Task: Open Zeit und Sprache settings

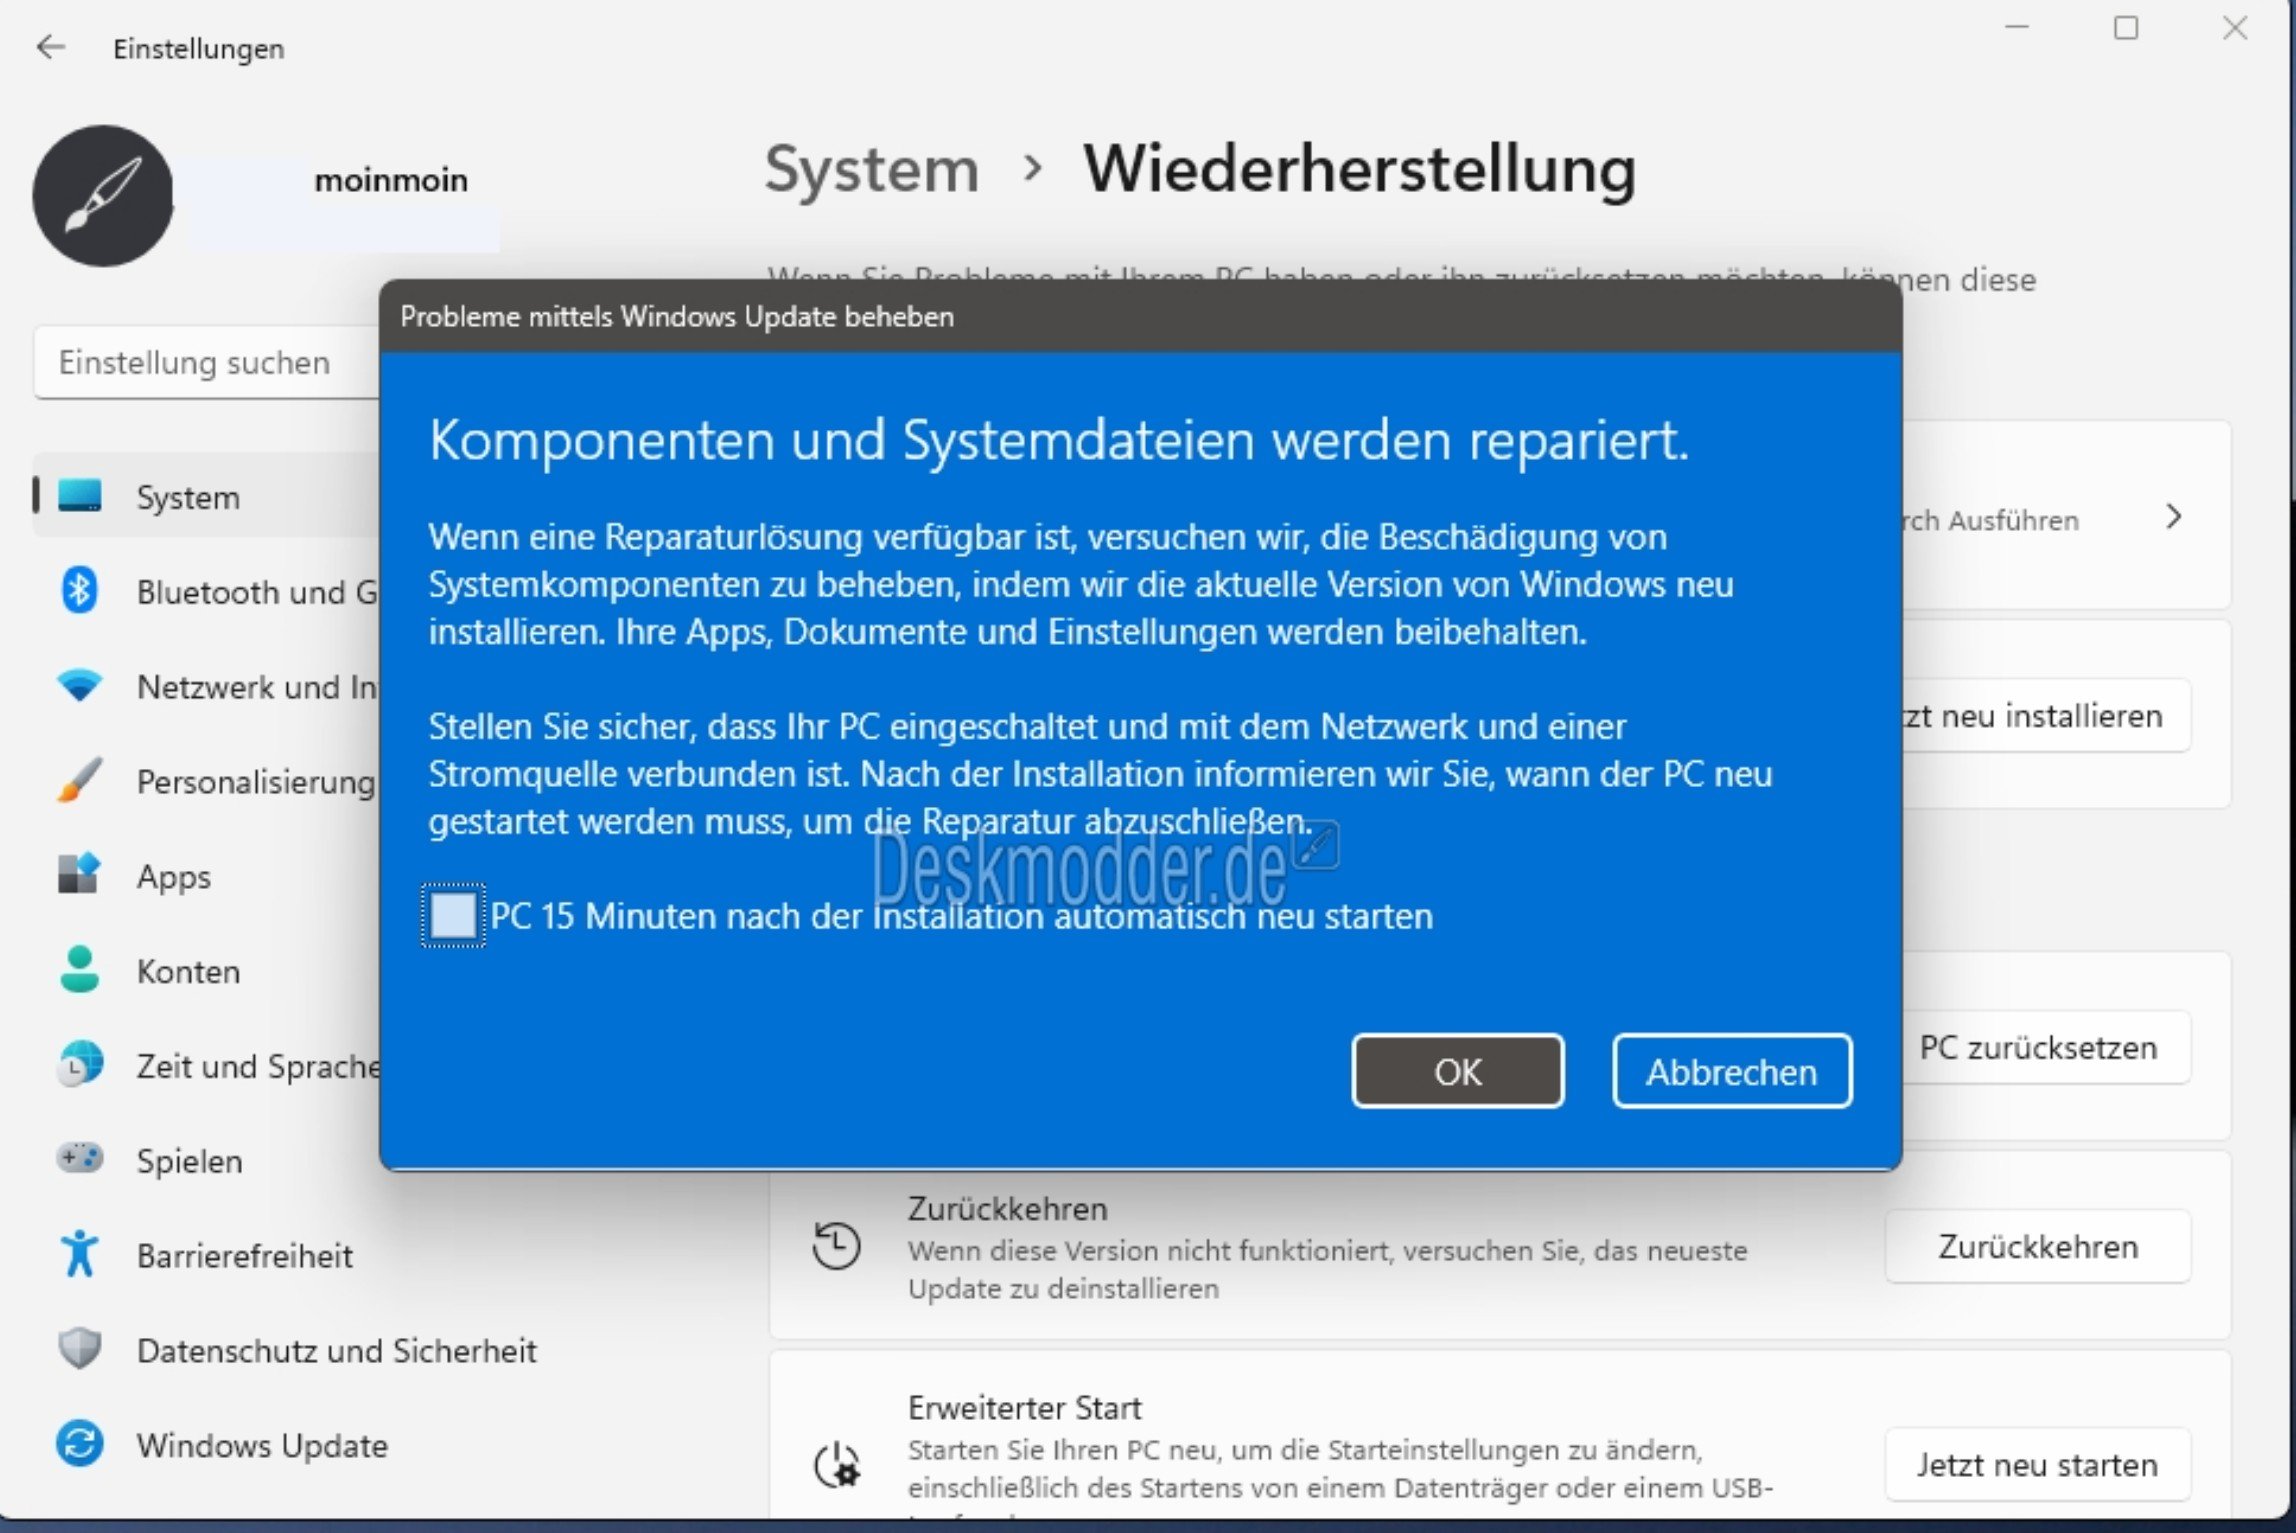Action: [208, 1065]
